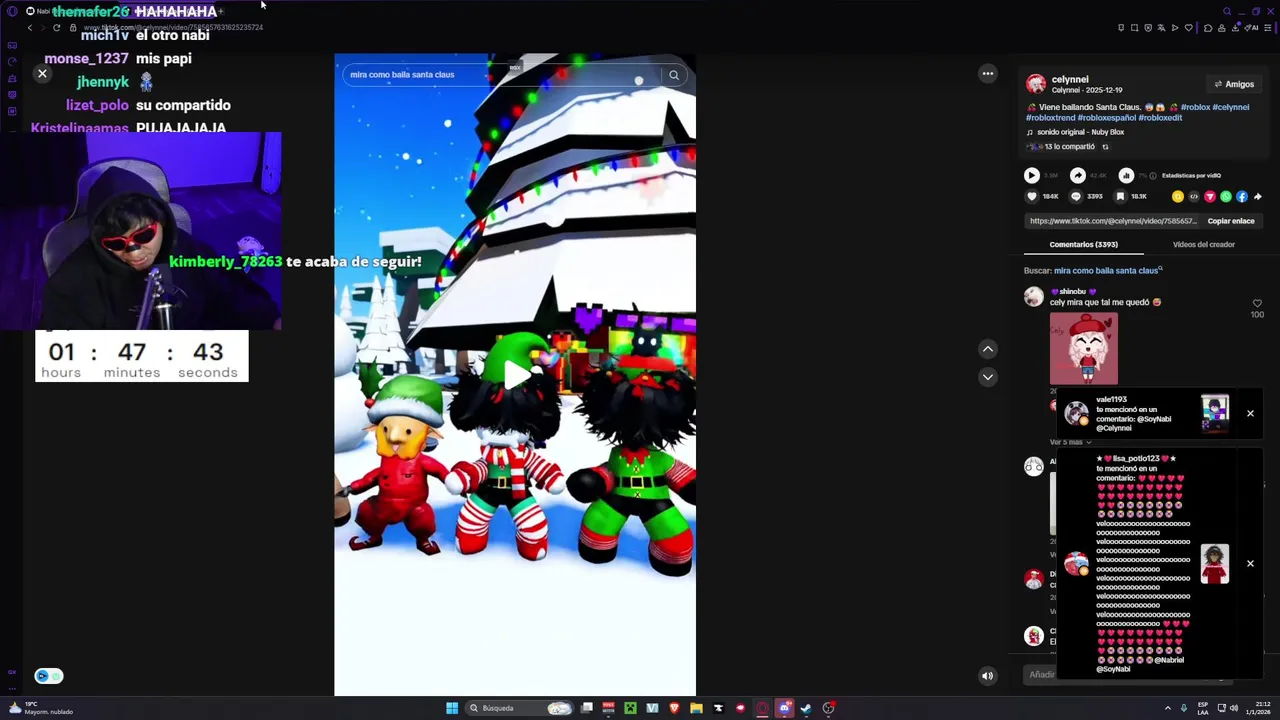Image resolution: width=1280 pixels, height=720 pixels.
Task: Open comments via speech bubble icon
Action: [1076, 197]
